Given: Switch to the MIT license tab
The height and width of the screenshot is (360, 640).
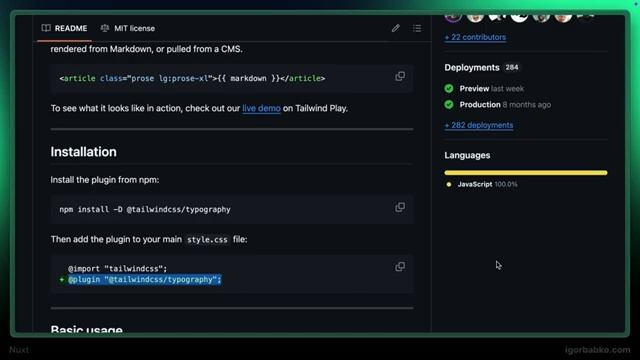Looking at the screenshot, I should click(128, 28).
